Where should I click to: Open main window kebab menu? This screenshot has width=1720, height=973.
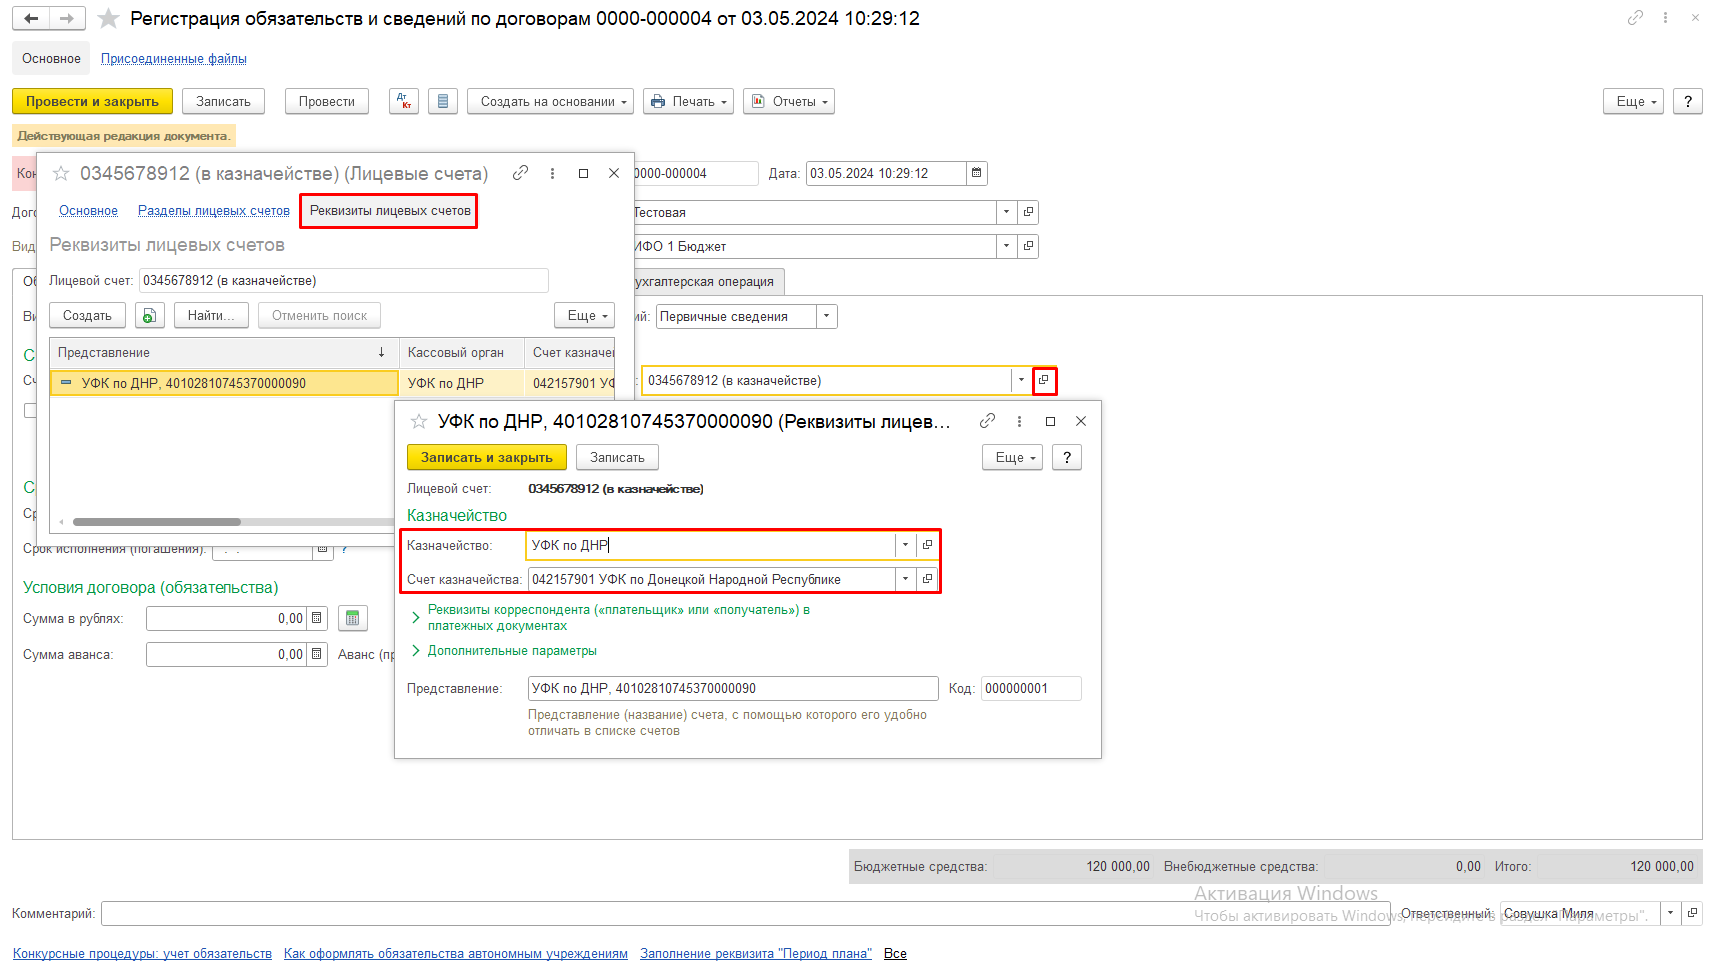1665,18
